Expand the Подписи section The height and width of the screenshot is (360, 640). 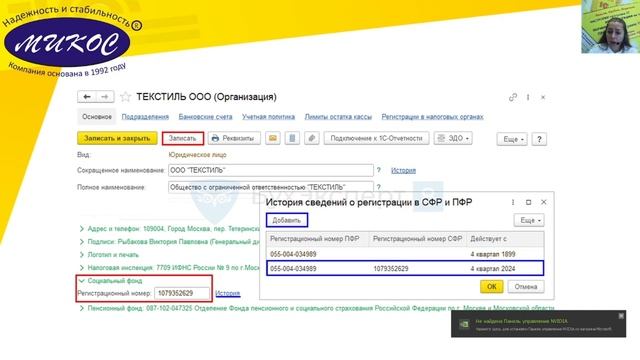point(82,242)
